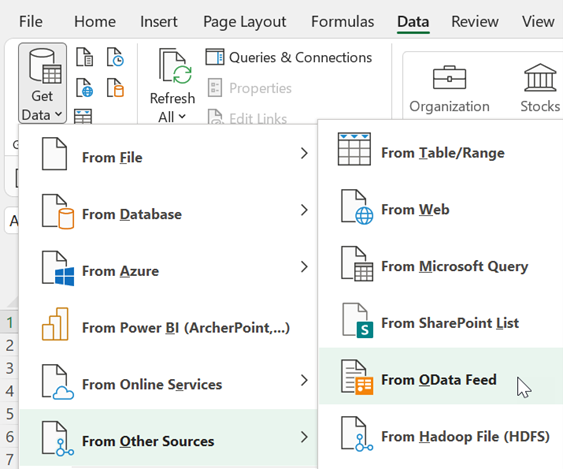This screenshot has width=563, height=469.
Task: Choose From SharePoint List option
Action: [x=441, y=319]
